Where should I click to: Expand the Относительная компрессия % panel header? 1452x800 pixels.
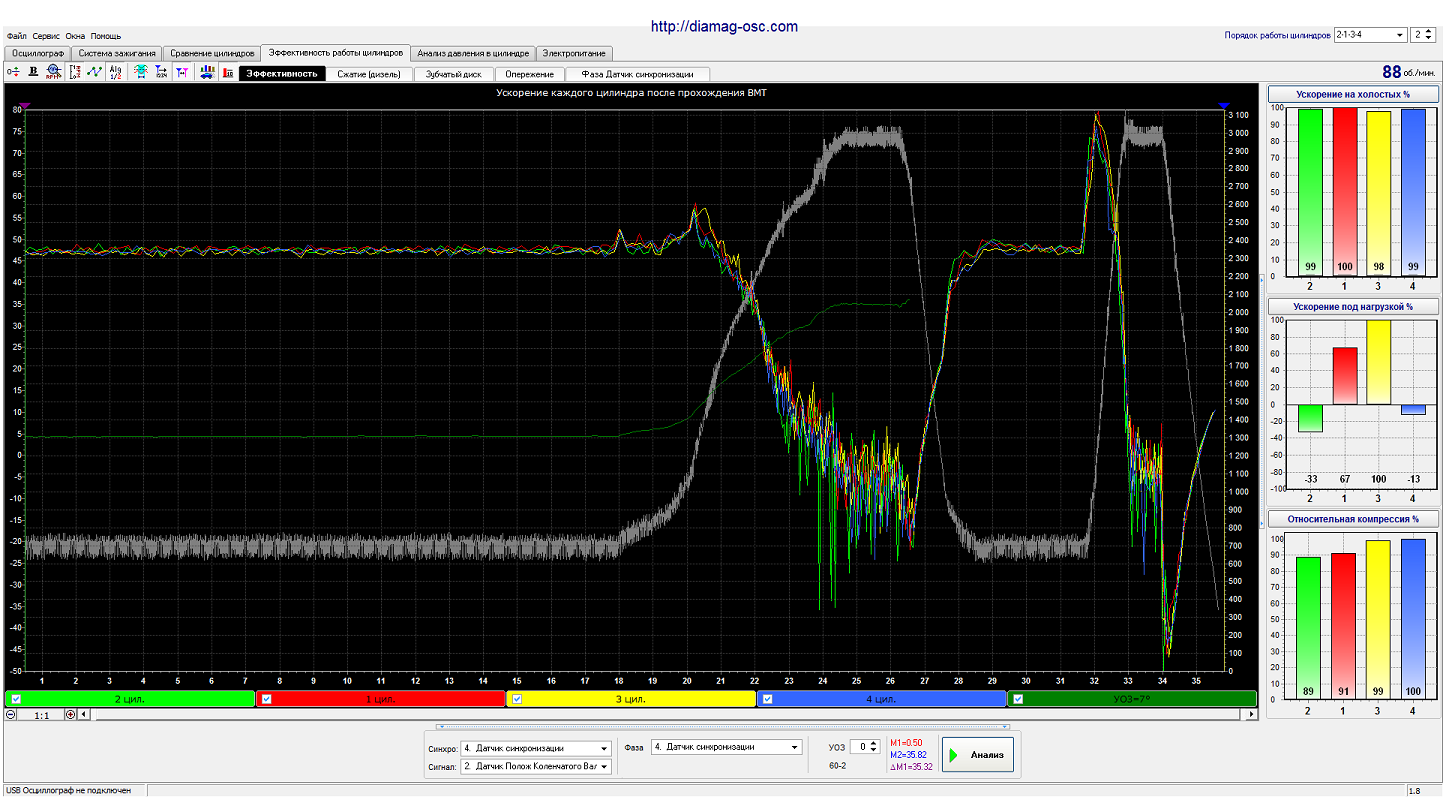tap(1353, 519)
